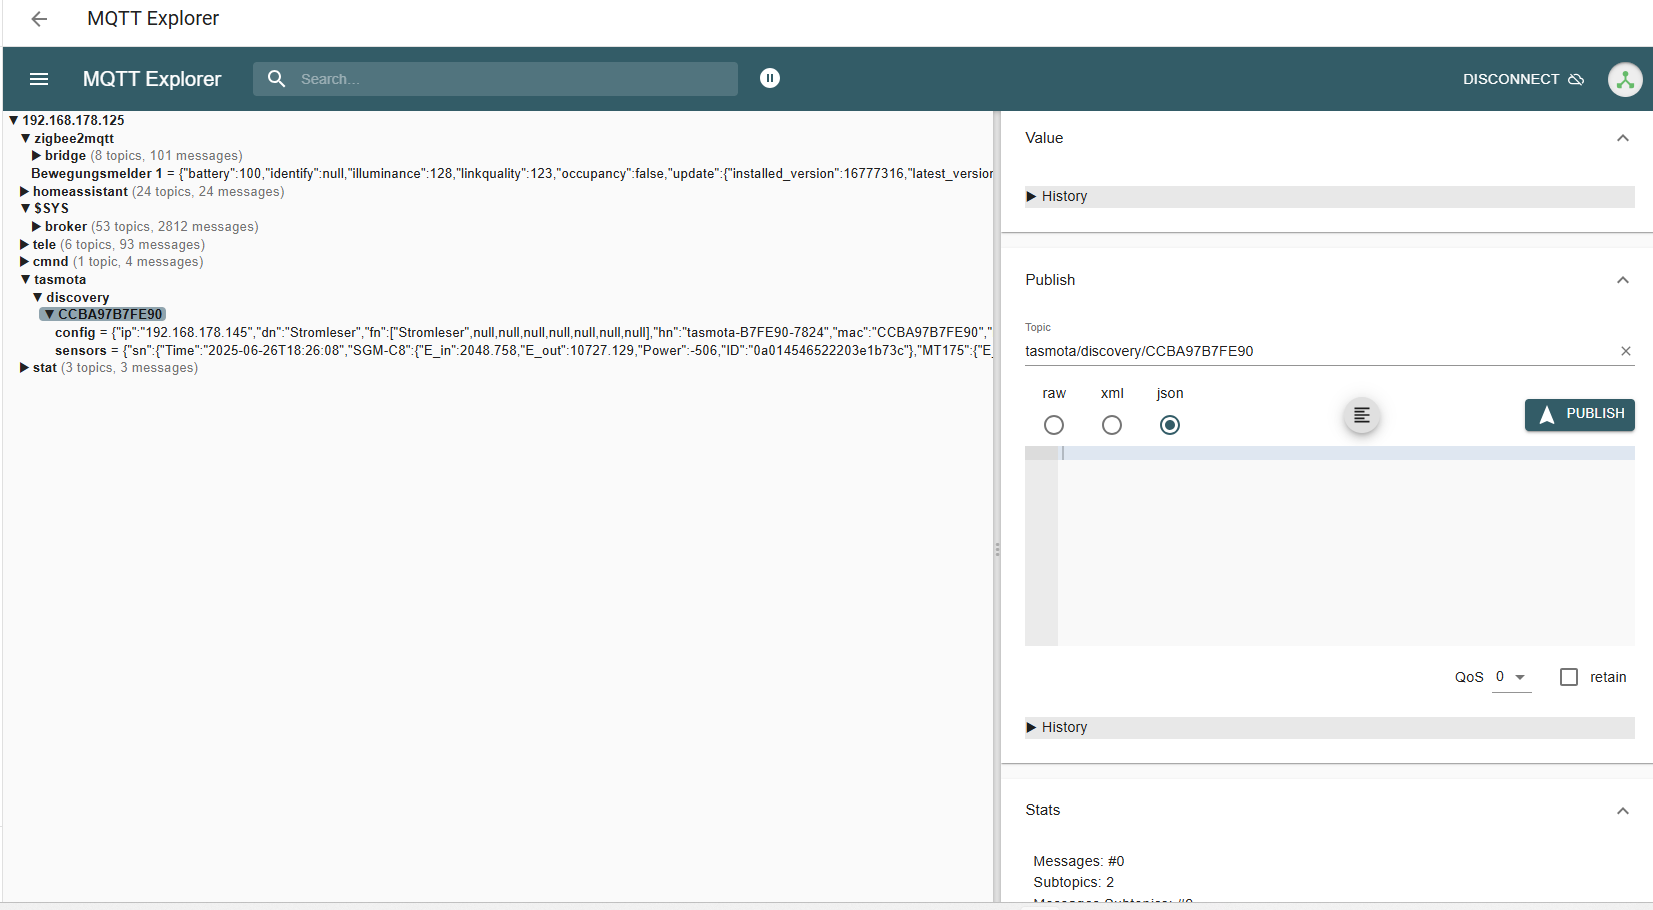Pause incoming messages with the pause button
1653x910 pixels.
click(770, 78)
